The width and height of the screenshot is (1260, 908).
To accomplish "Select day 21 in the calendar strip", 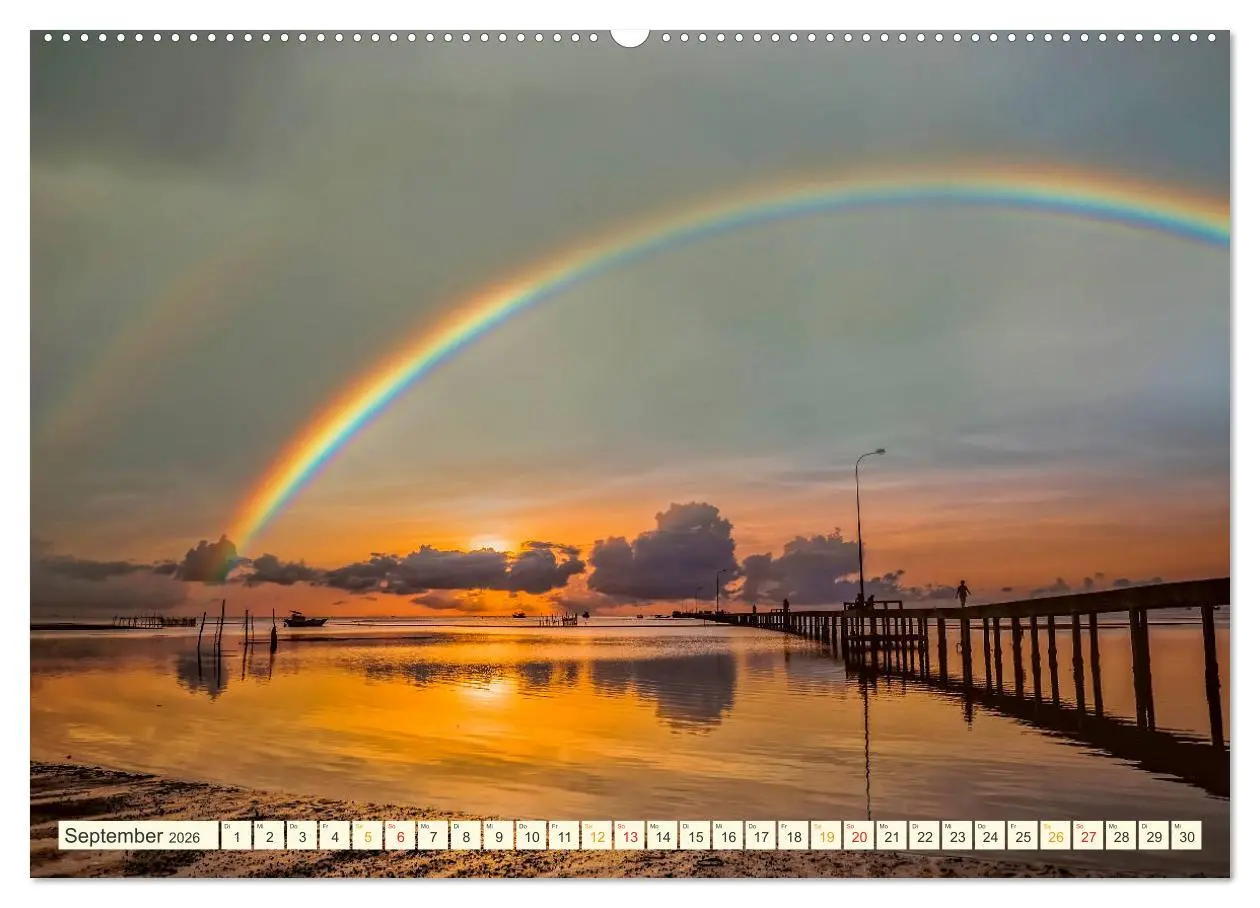I will tap(892, 836).
